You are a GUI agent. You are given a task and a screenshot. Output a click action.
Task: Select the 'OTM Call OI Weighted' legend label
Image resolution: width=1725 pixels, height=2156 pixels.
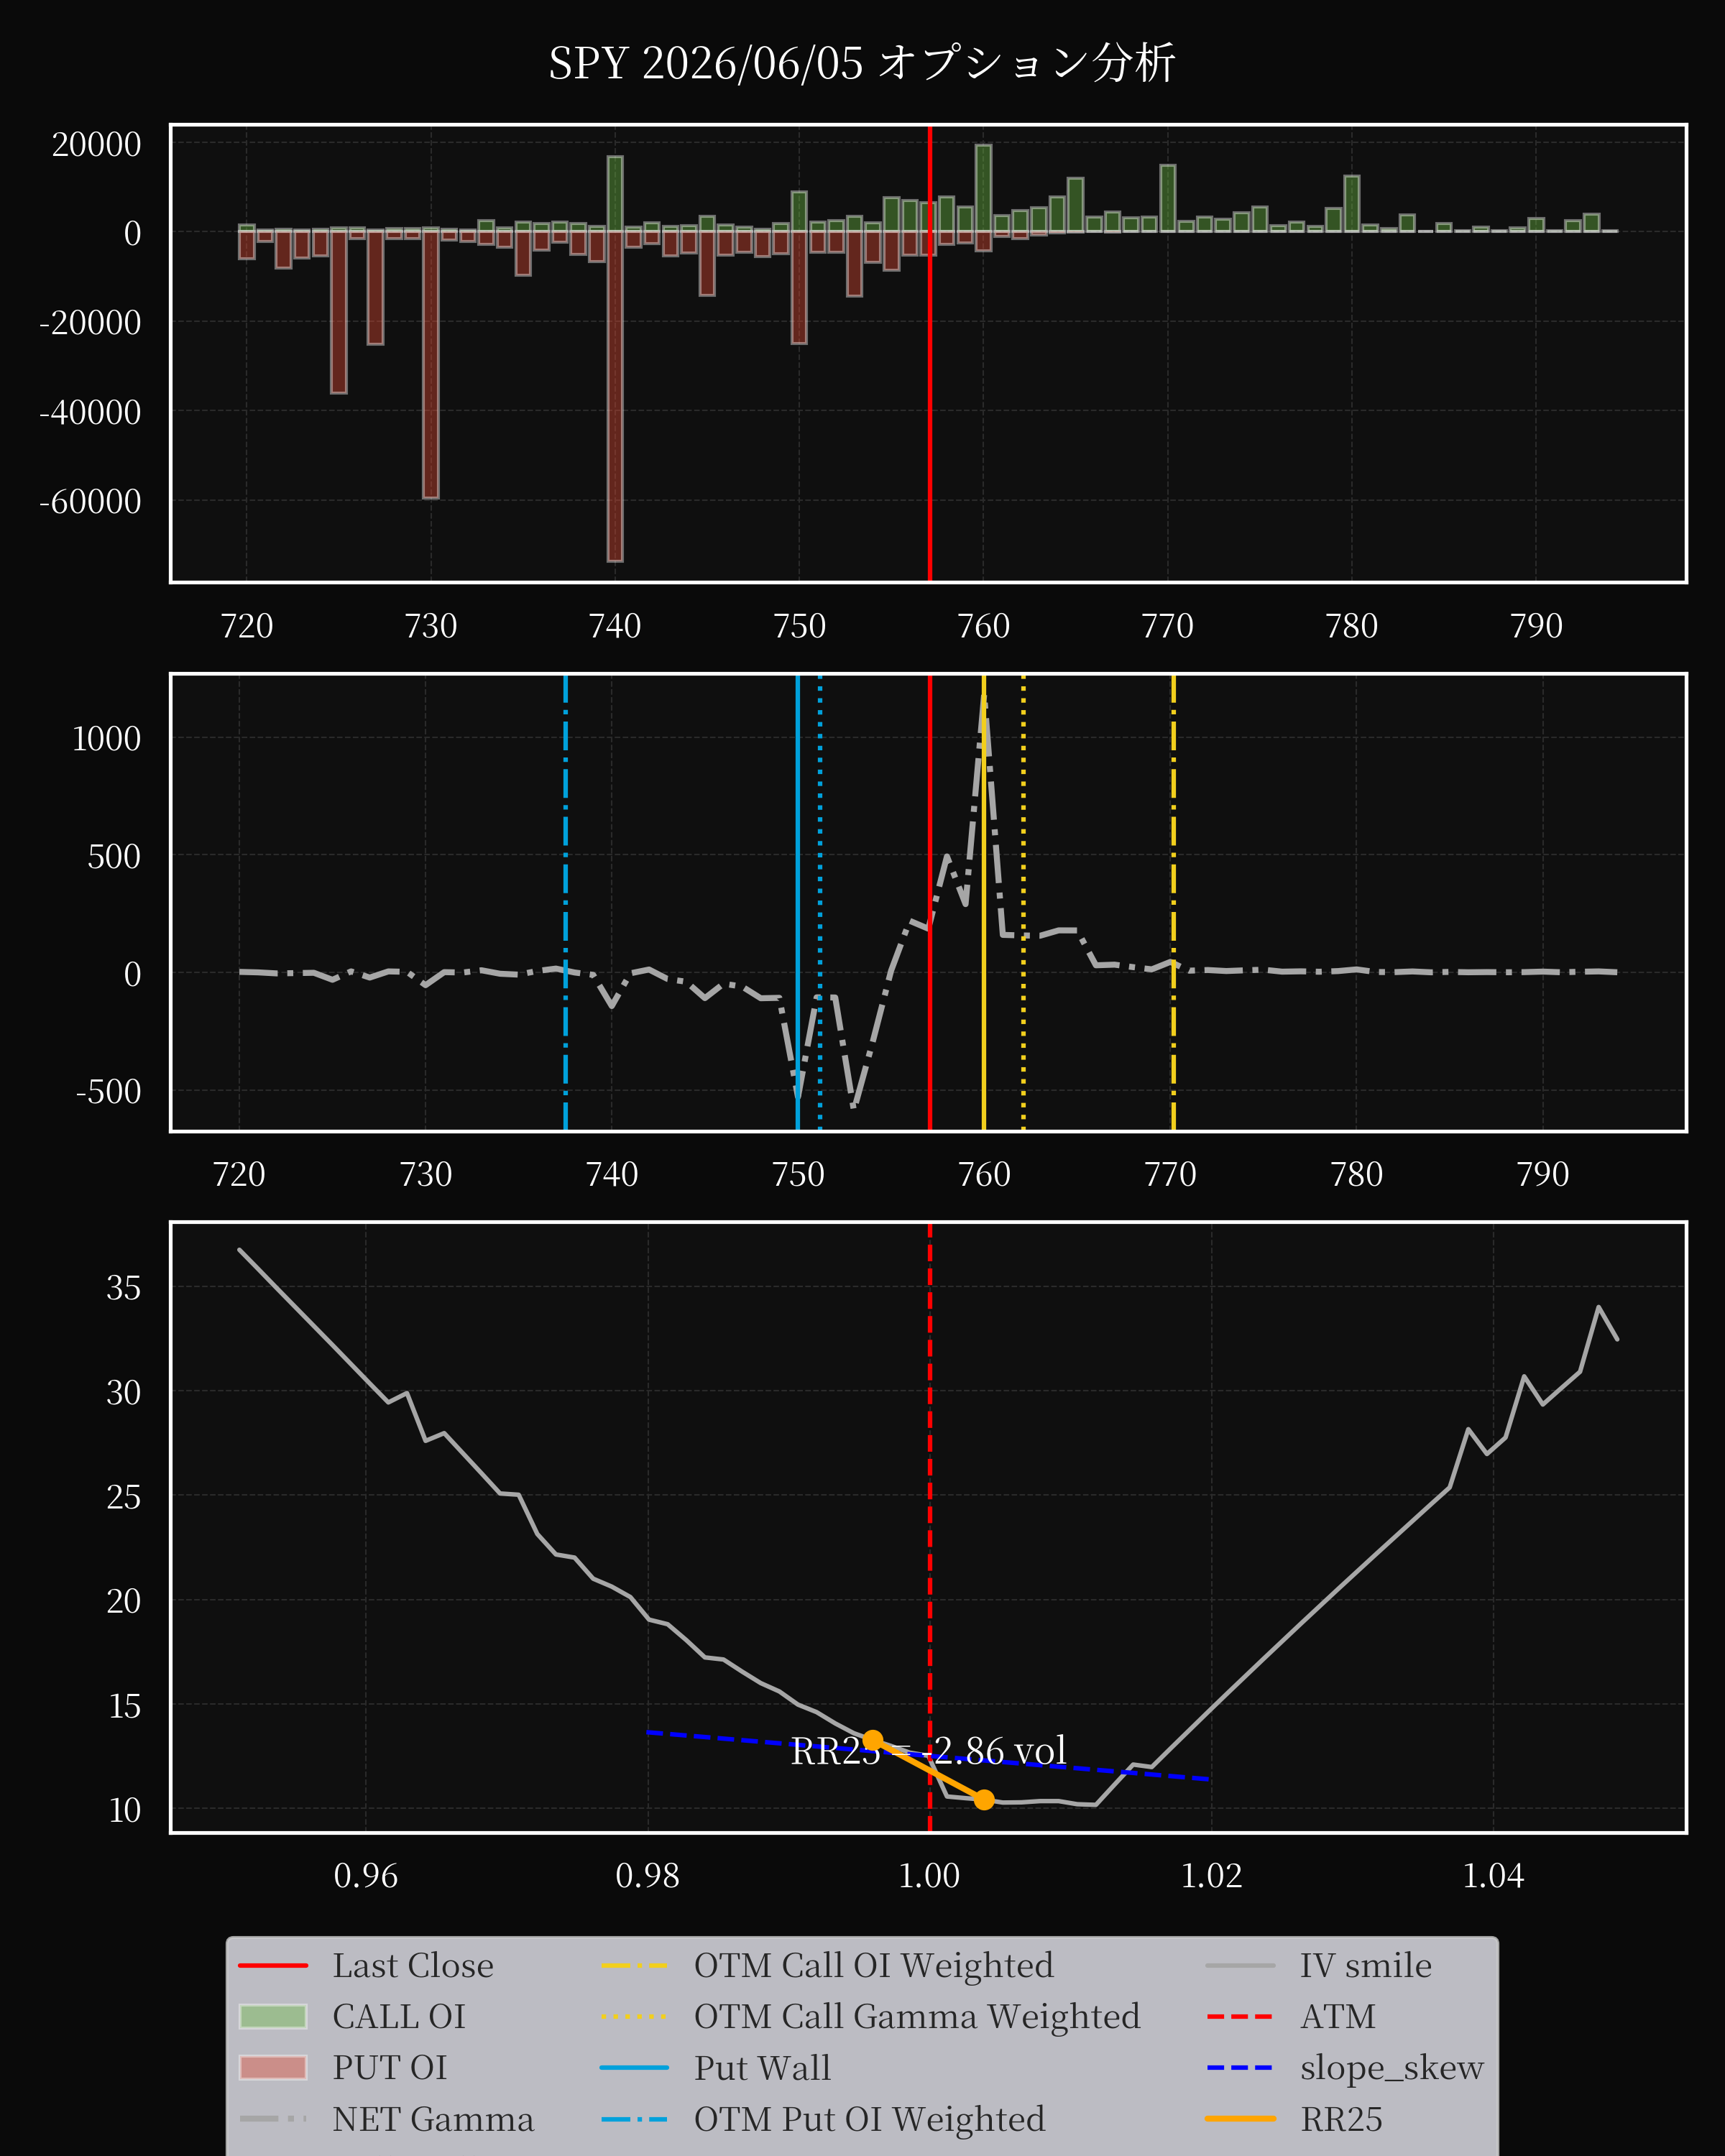click(874, 1965)
